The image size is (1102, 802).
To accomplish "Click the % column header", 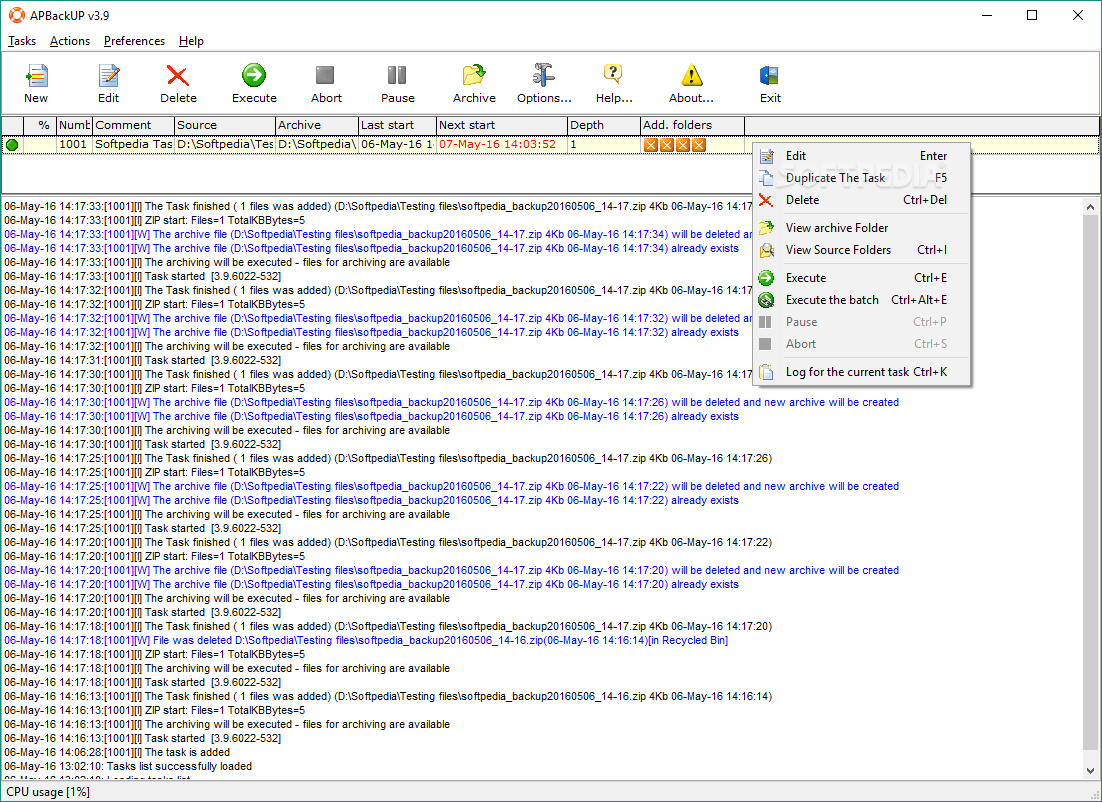I will [40, 125].
